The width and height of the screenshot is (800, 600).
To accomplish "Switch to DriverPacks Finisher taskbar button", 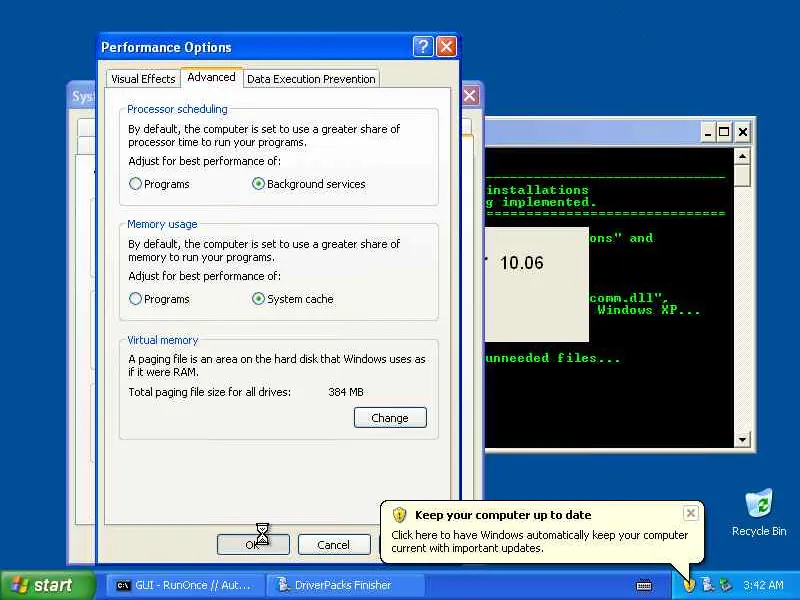I will 345,585.
